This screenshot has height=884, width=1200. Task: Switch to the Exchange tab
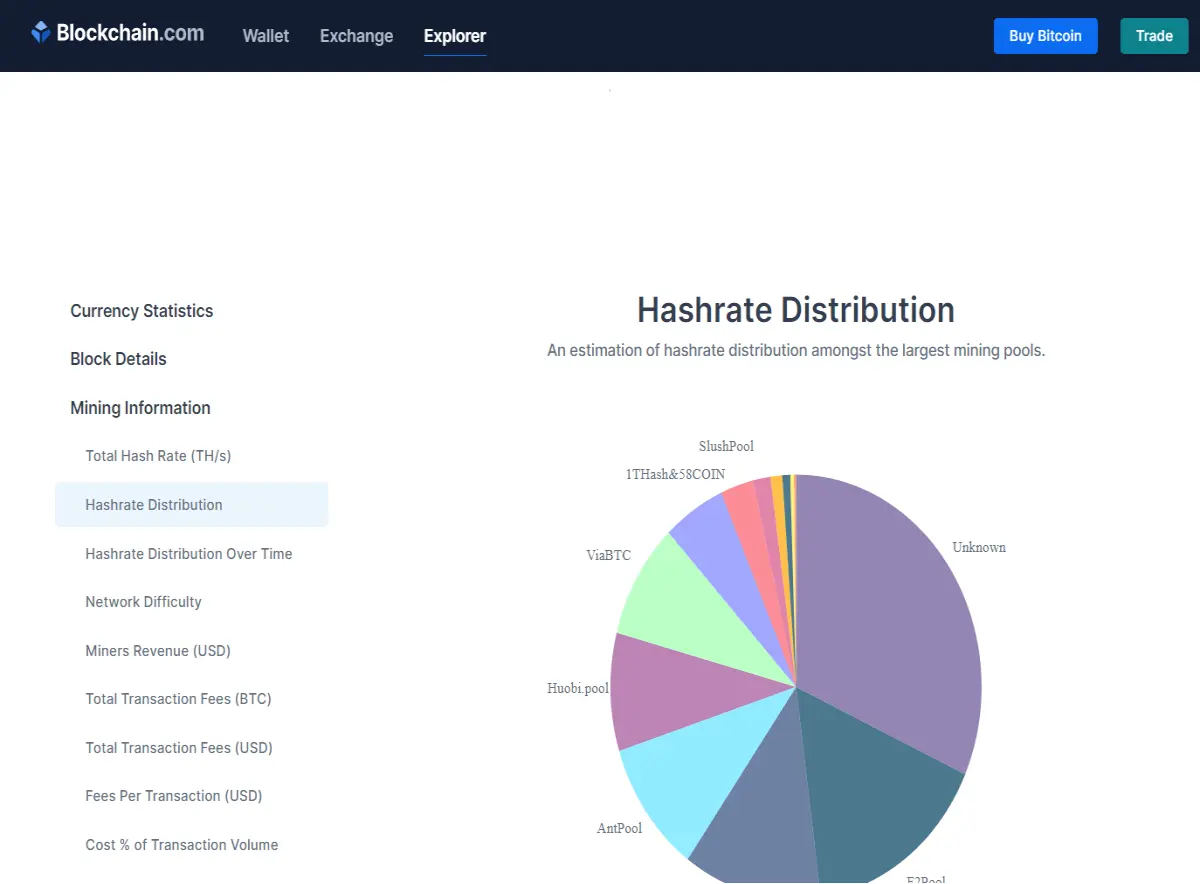pyautogui.click(x=356, y=36)
